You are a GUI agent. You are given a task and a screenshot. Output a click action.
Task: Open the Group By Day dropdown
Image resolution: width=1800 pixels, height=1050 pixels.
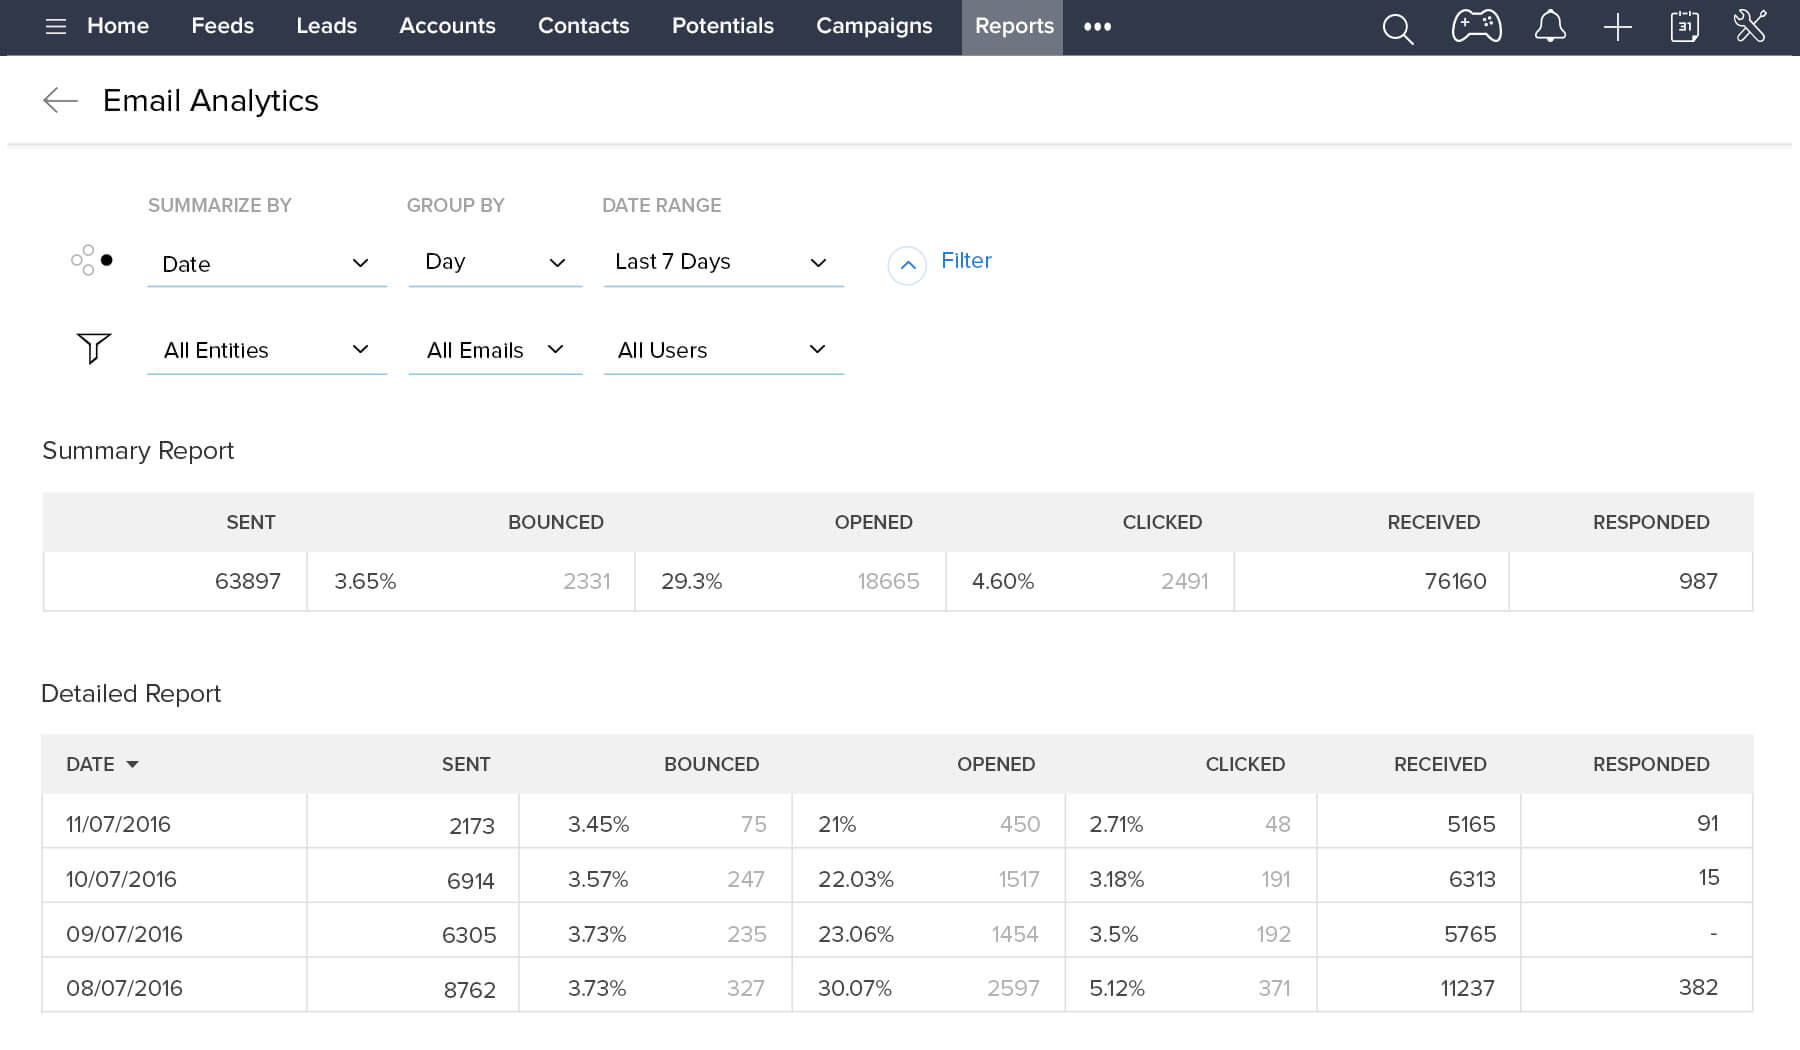coord(495,262)
